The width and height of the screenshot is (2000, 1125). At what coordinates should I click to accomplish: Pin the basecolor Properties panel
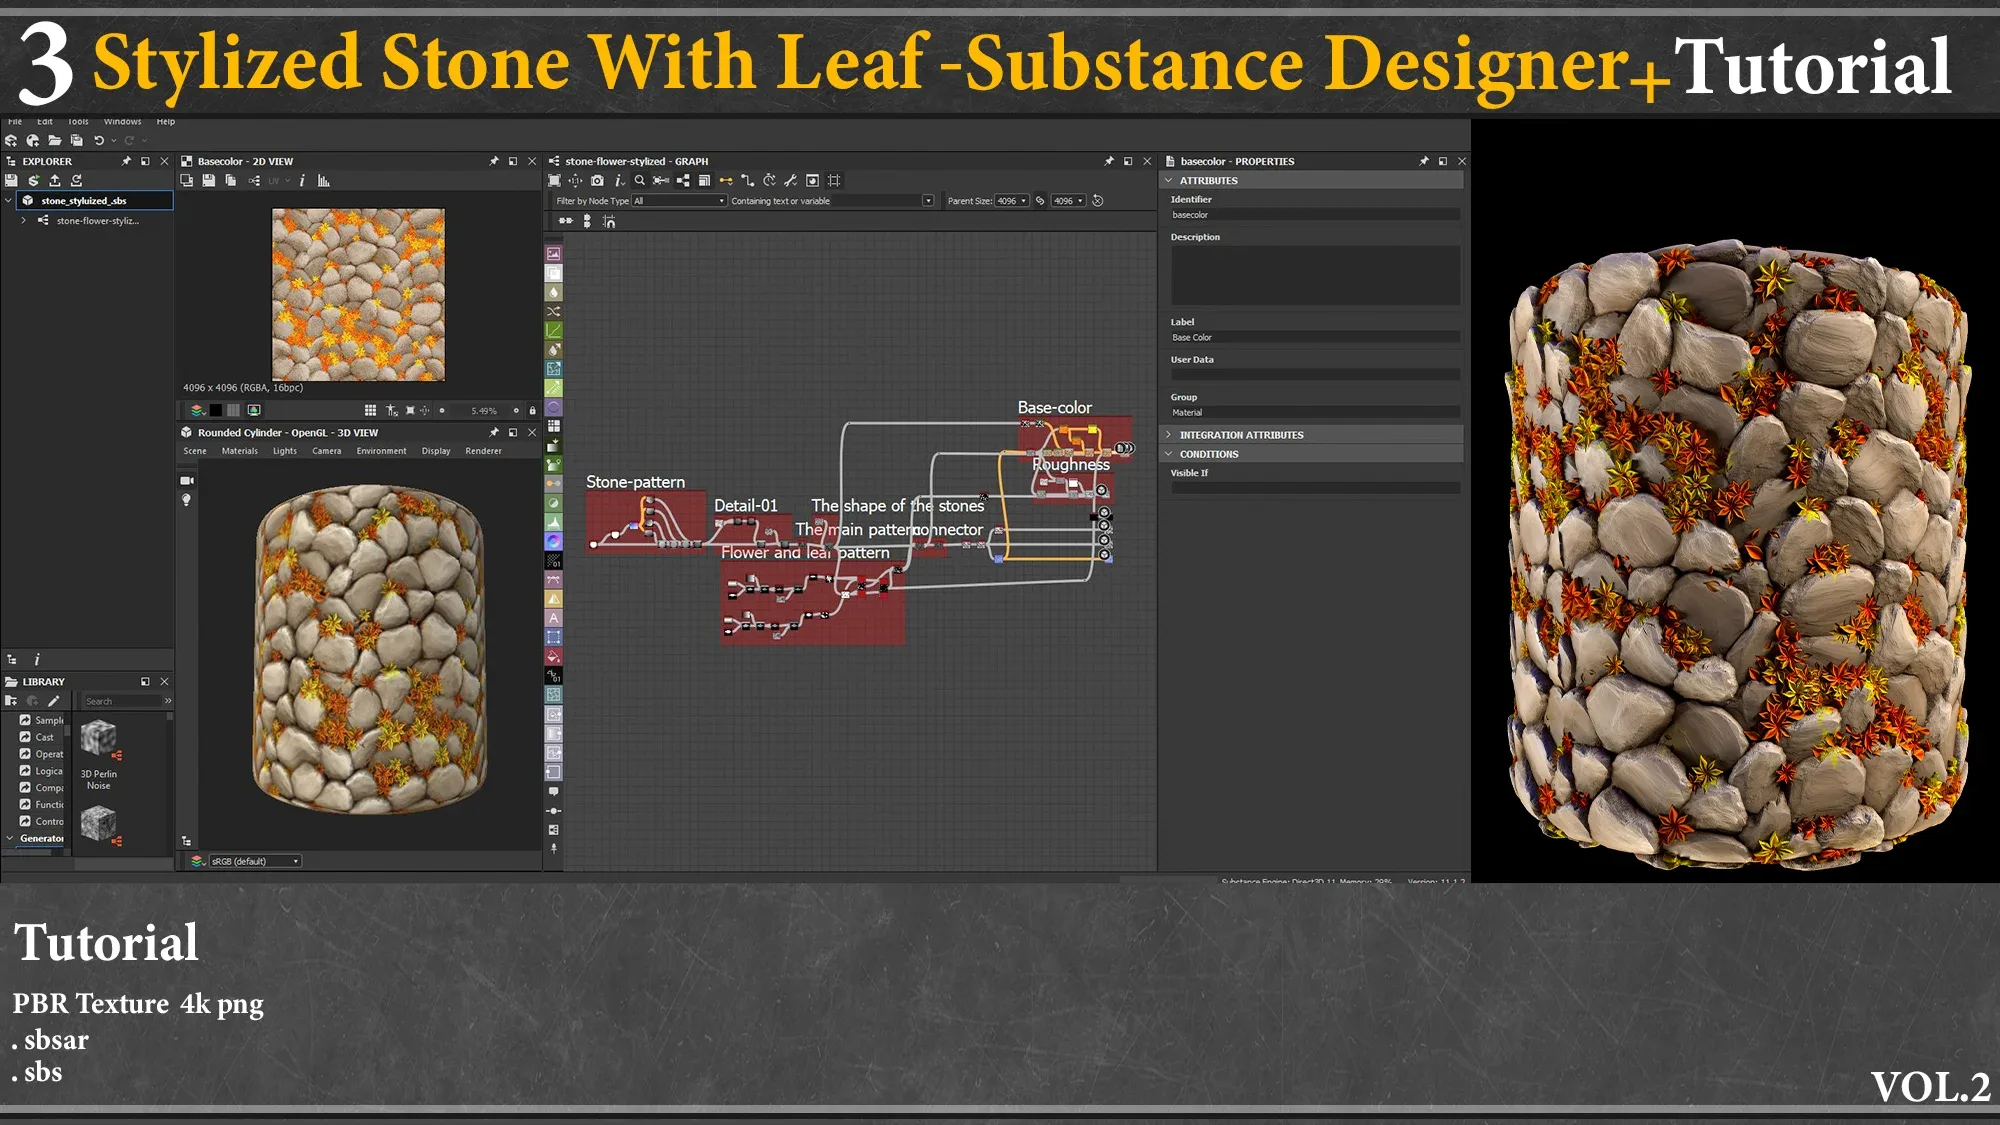[x=1424, y=161]
